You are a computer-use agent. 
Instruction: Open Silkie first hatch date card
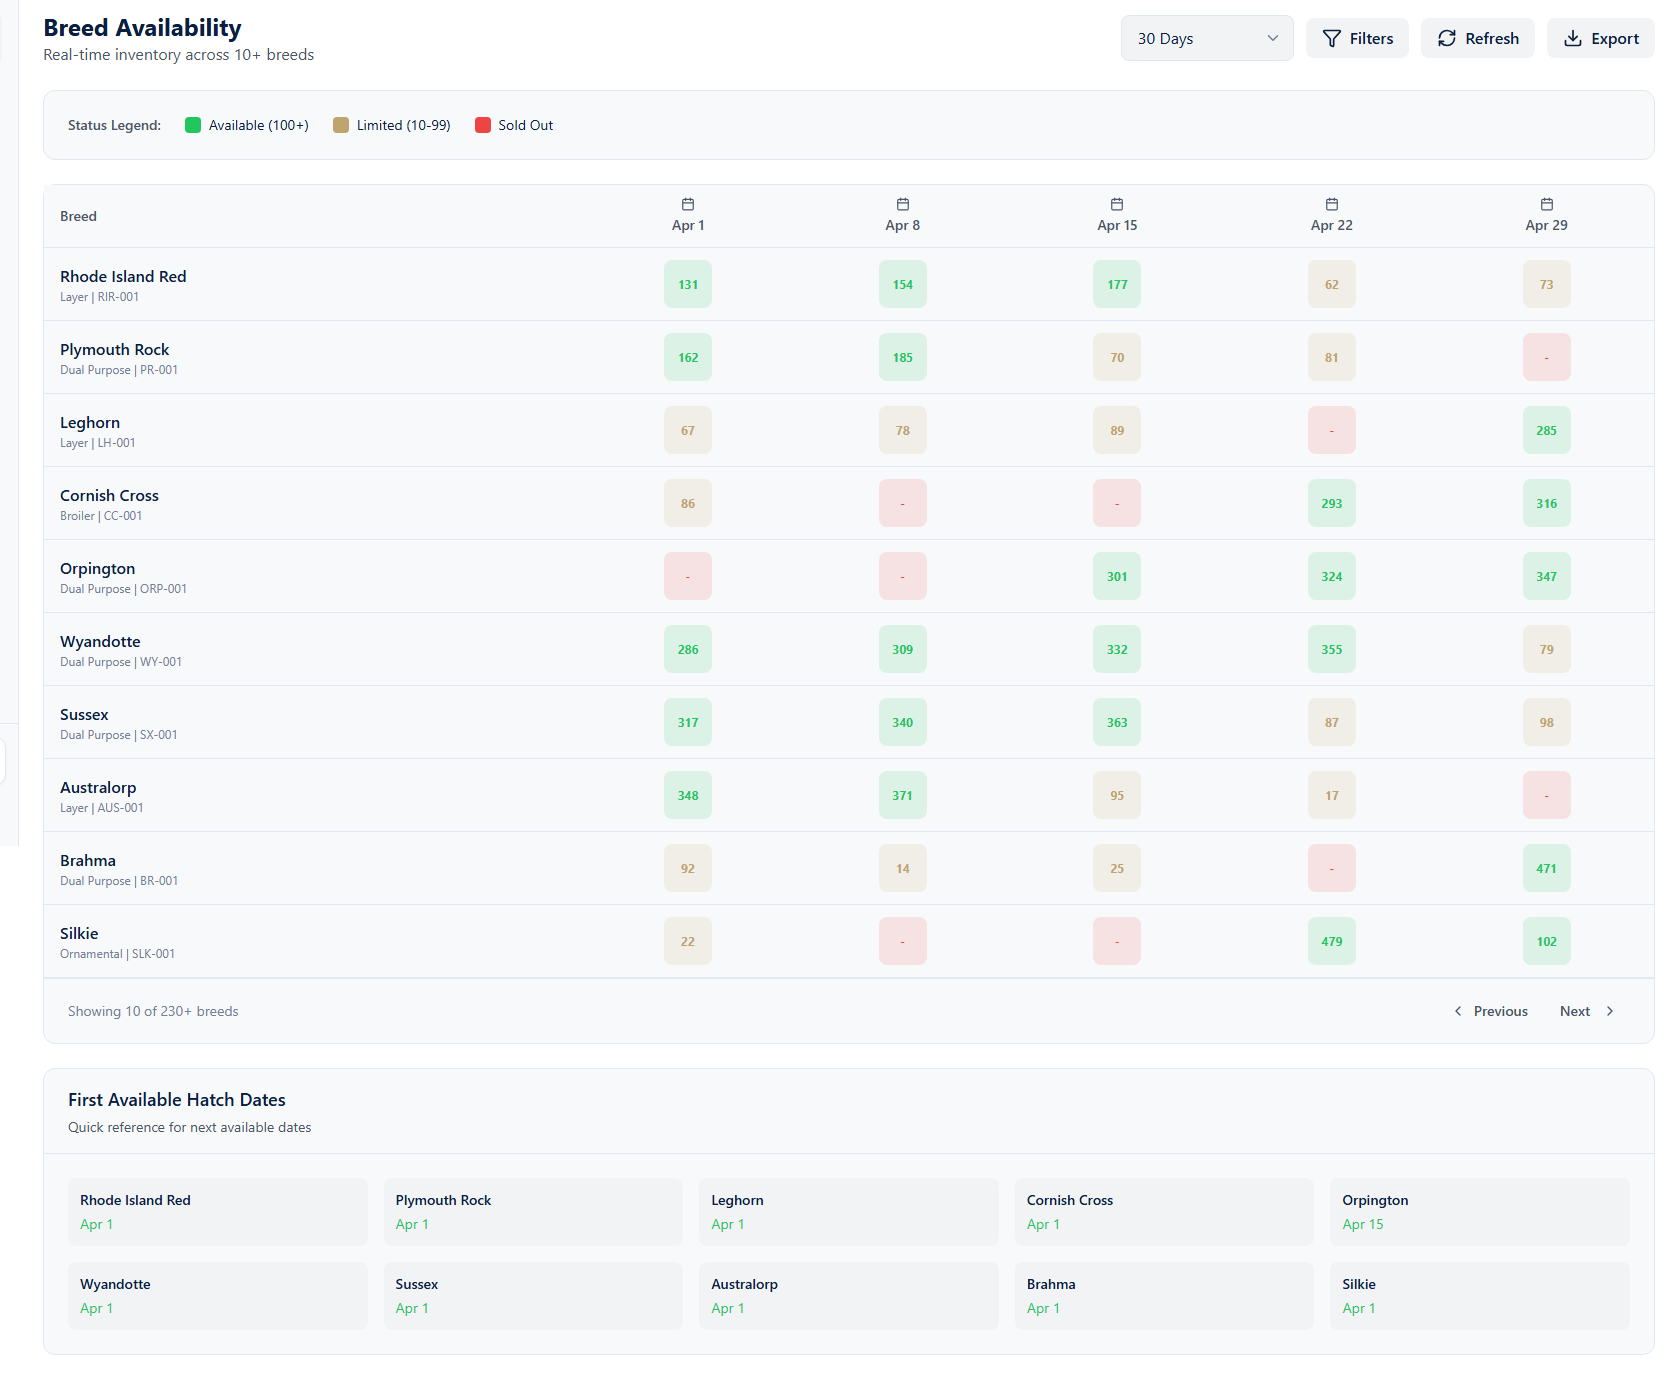tap(1478, 1296)
